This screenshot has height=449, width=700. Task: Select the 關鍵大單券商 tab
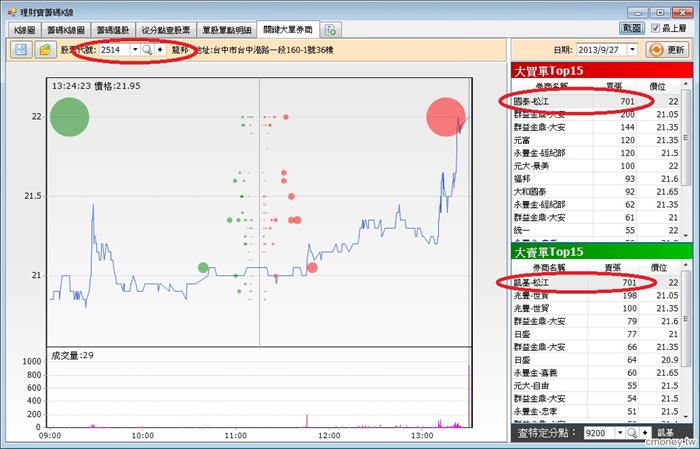pyautogui.click(x=288, y=29)
